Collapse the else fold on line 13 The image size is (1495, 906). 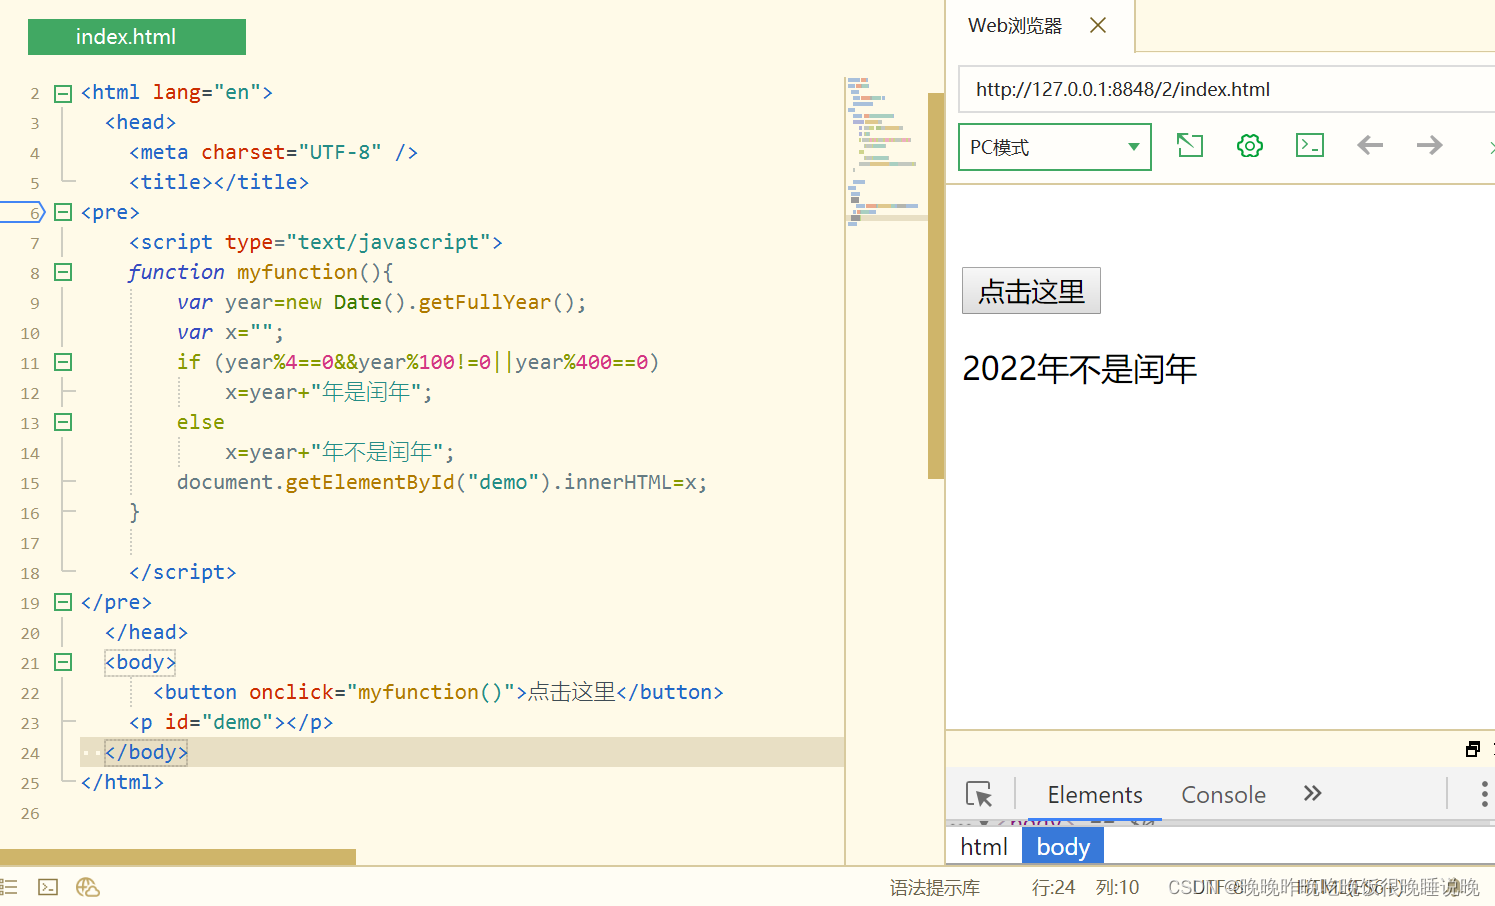[63, 422]
